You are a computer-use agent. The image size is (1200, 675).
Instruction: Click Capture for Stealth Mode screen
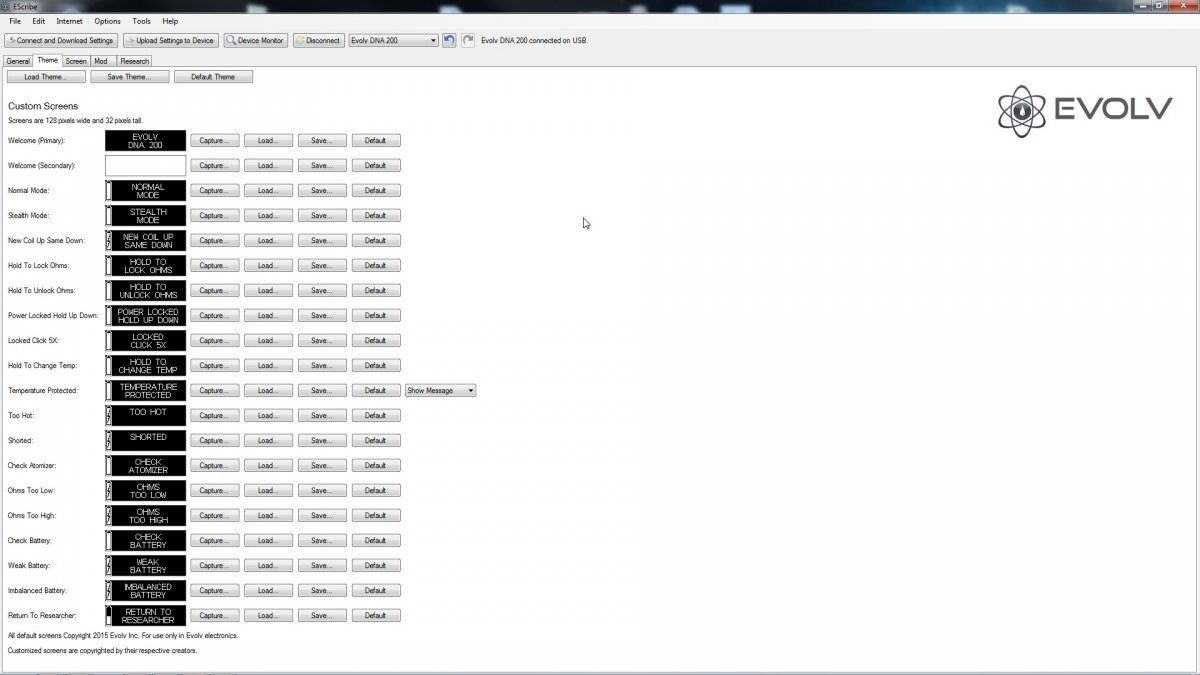click(214, 216)
